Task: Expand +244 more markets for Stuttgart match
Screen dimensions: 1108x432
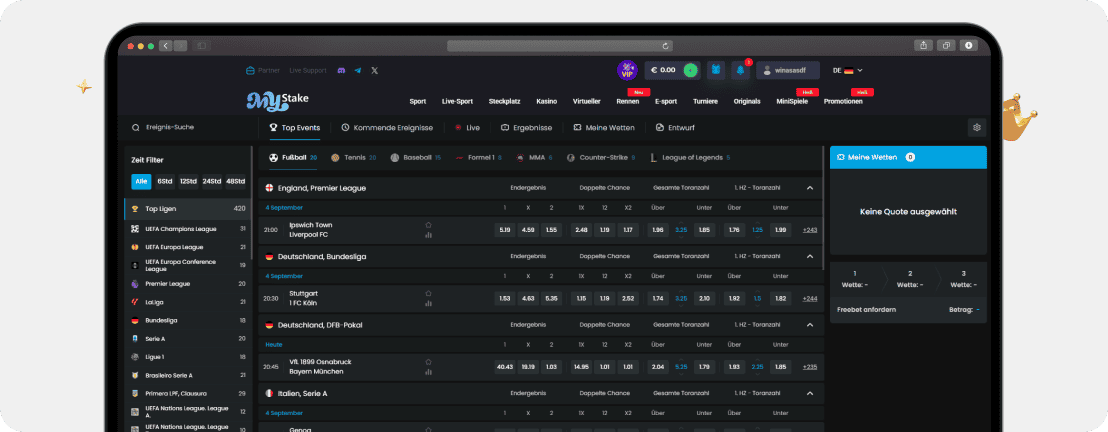Action: (810, 298)
